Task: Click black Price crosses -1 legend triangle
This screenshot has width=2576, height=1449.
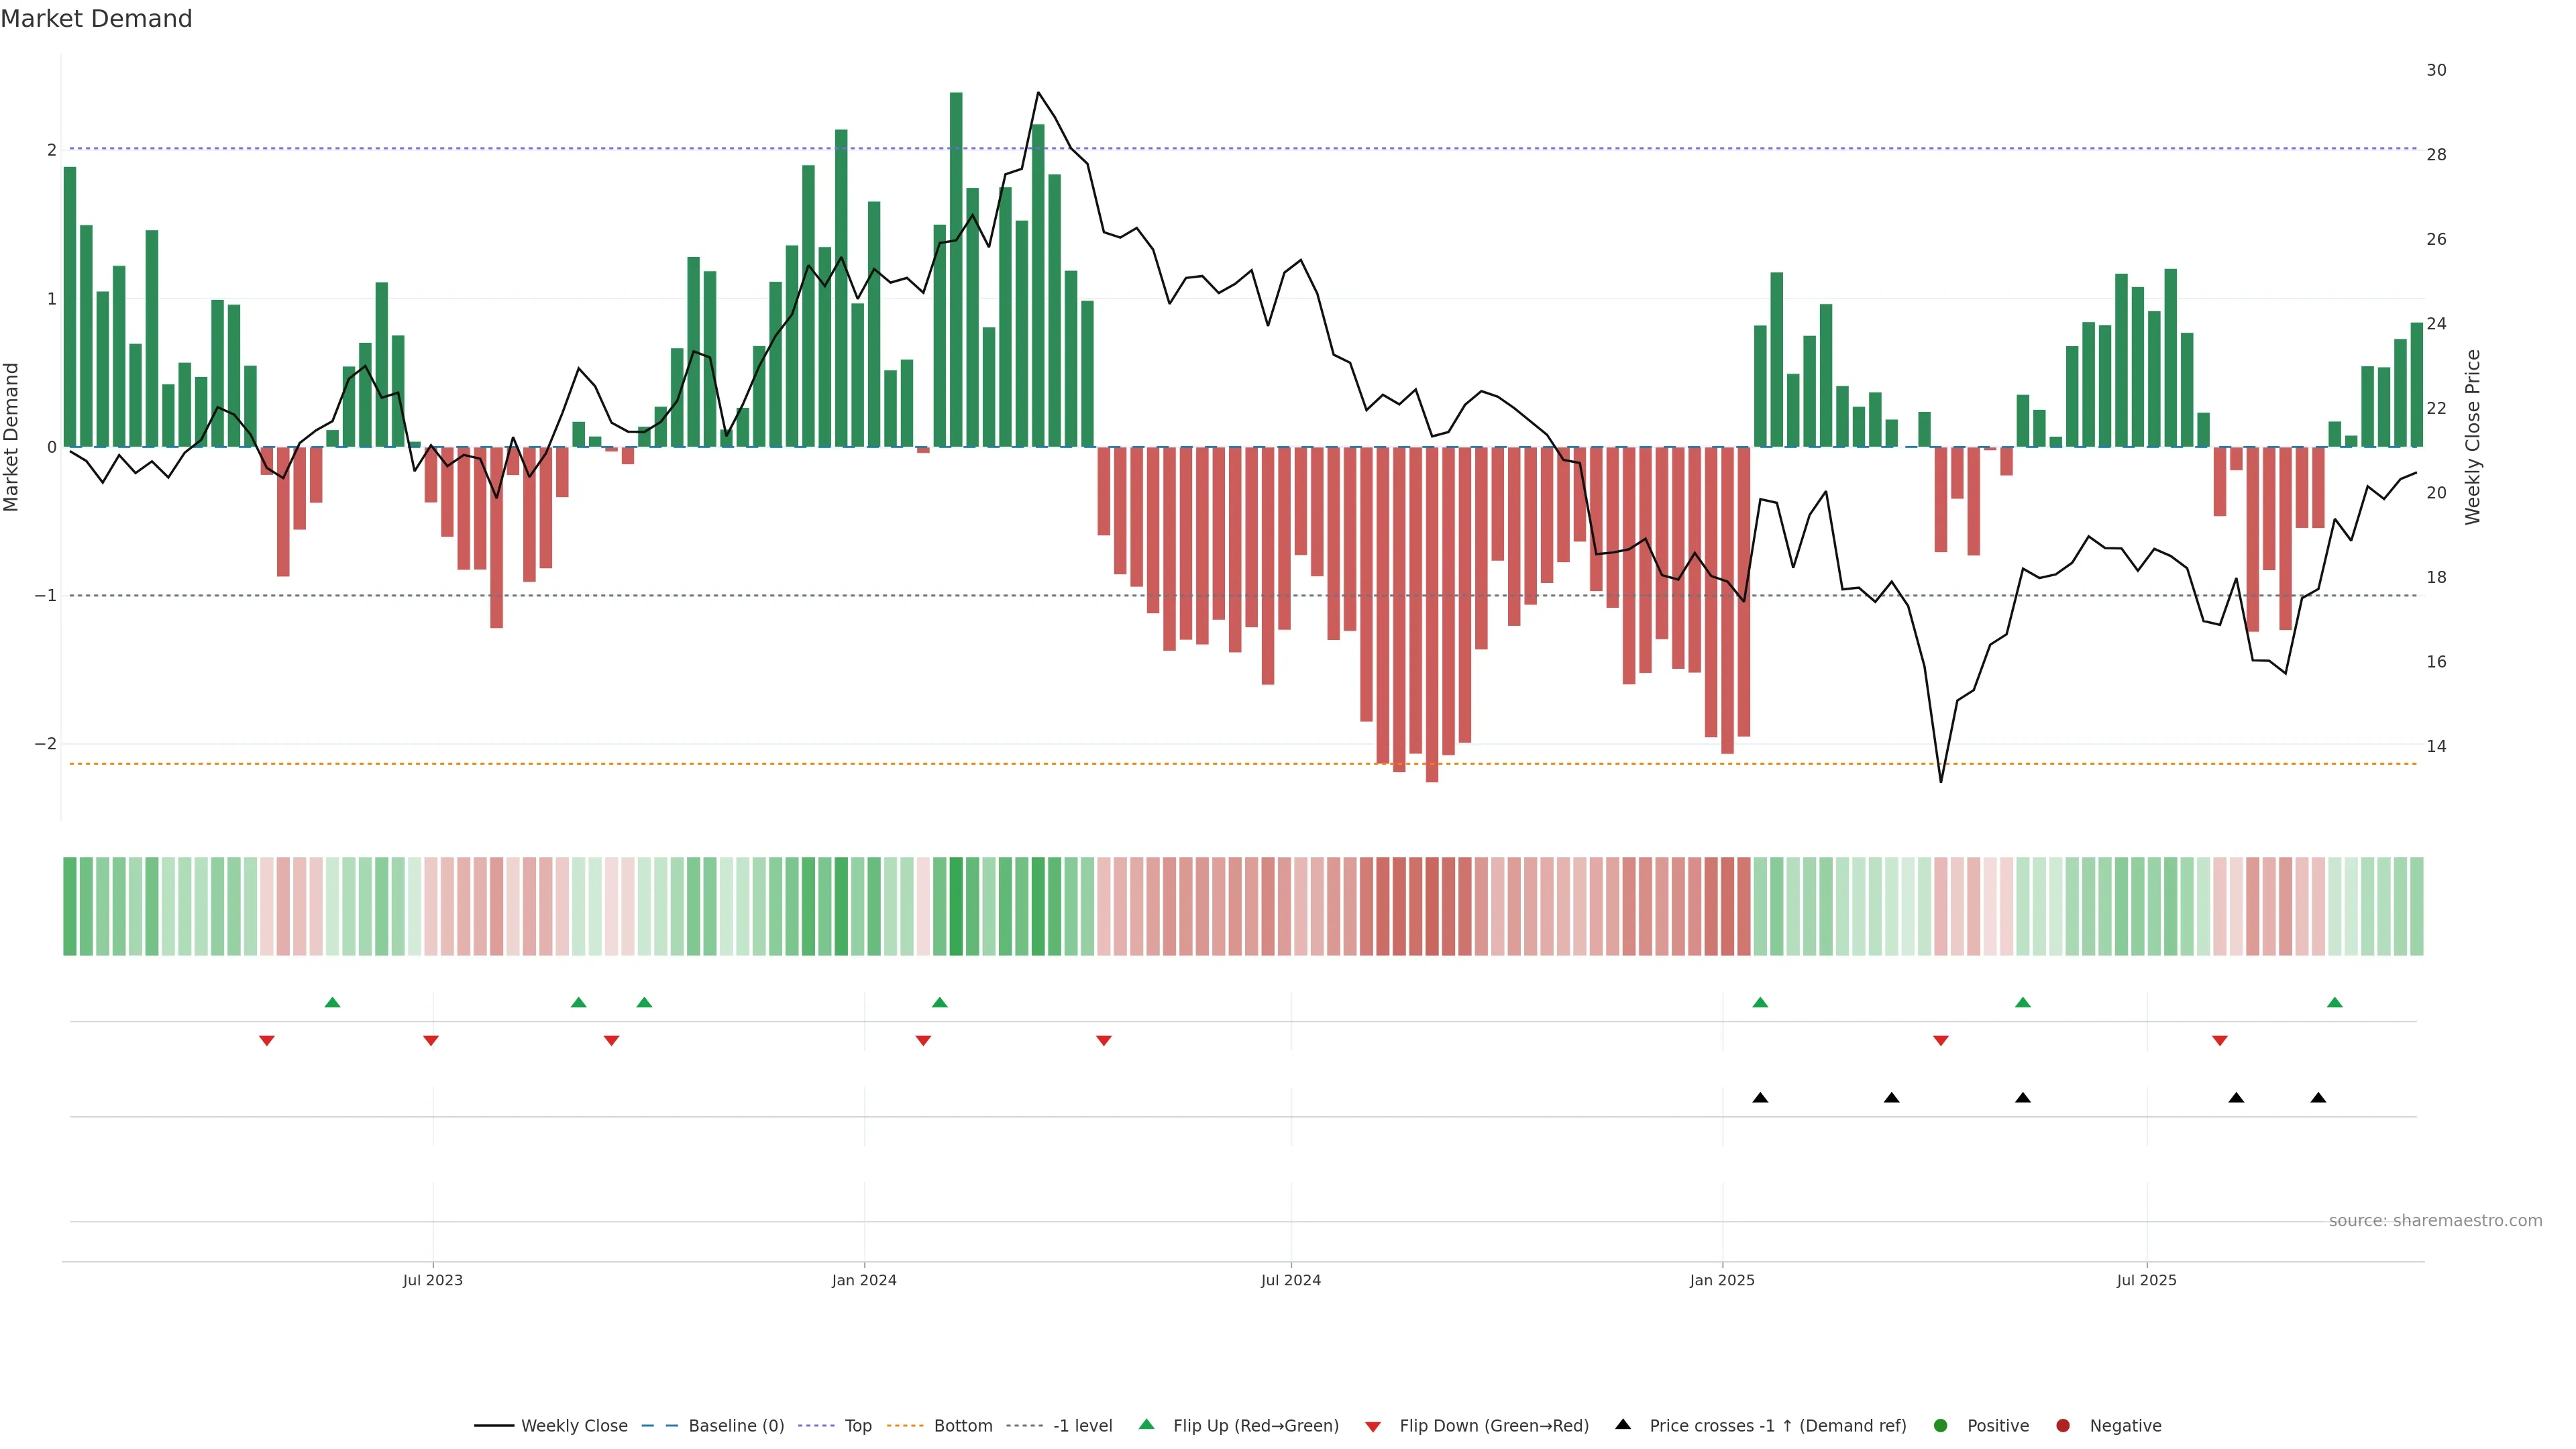Action: pyautogui.click(x=1623, y=1425)
